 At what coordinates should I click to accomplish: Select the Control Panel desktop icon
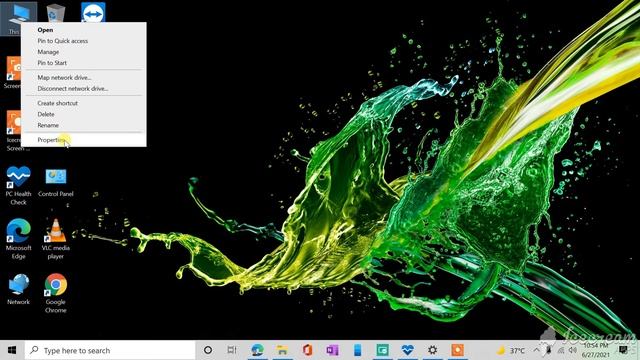(56, 183)
